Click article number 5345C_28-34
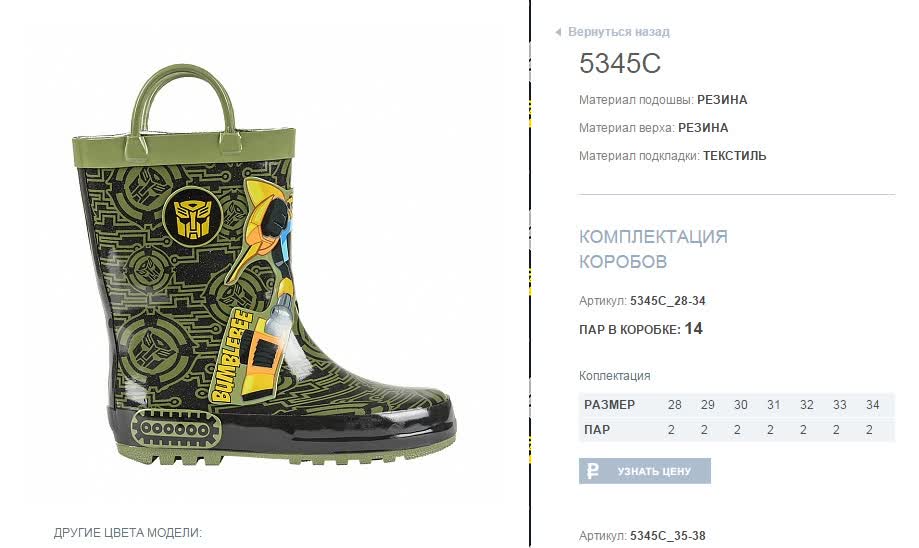 coord(668,301)
